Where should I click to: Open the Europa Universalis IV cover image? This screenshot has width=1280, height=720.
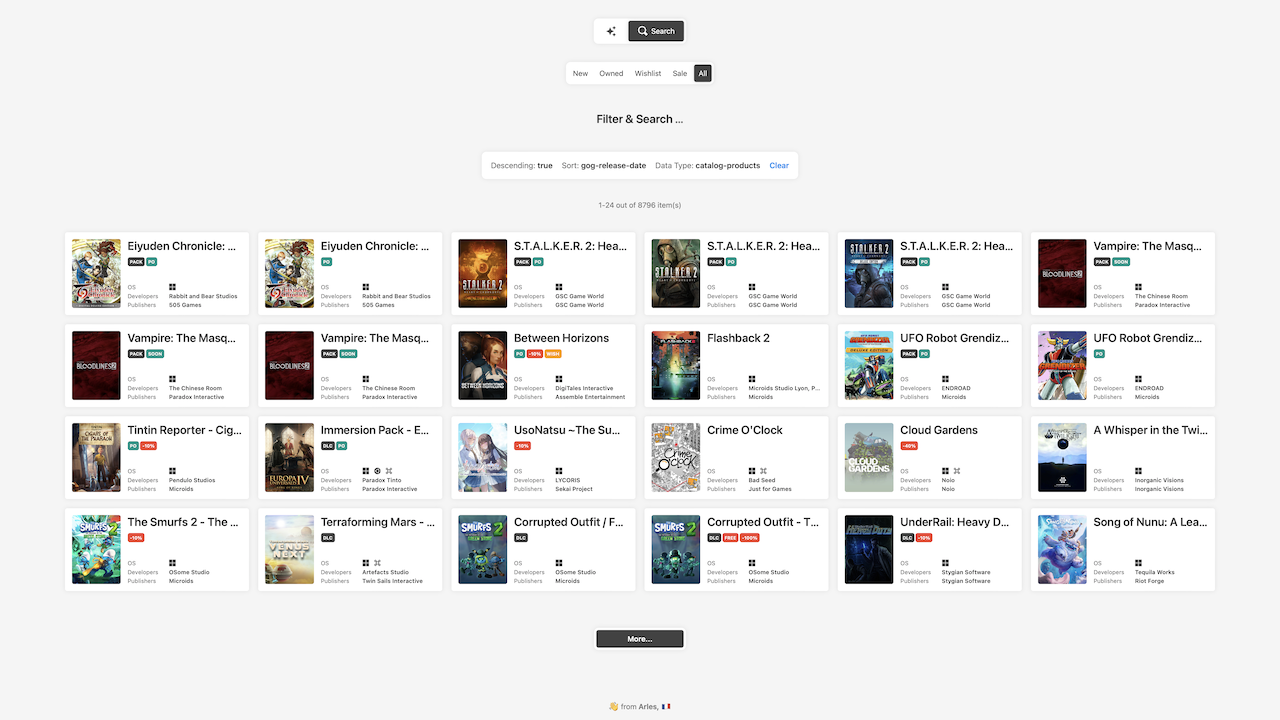click(289, 457)
